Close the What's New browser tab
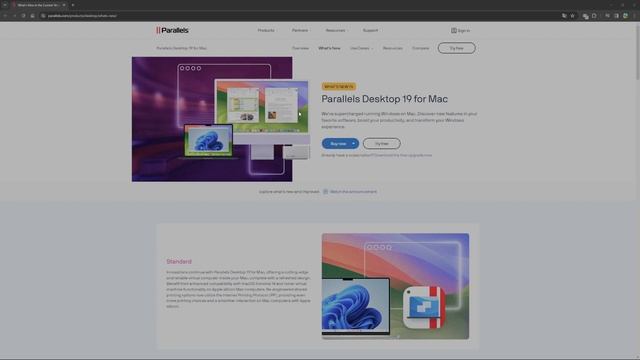 point(64,5)
